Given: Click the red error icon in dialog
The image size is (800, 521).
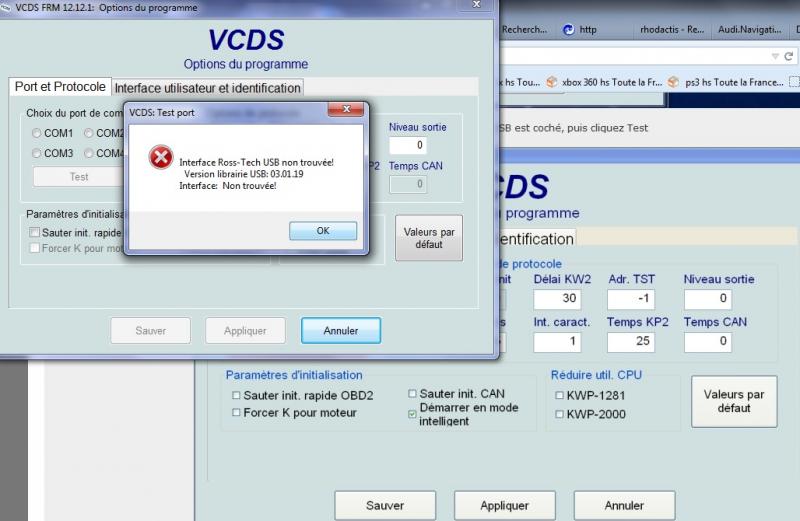Looking at the screenshot, I should click(x=161, y=157).
